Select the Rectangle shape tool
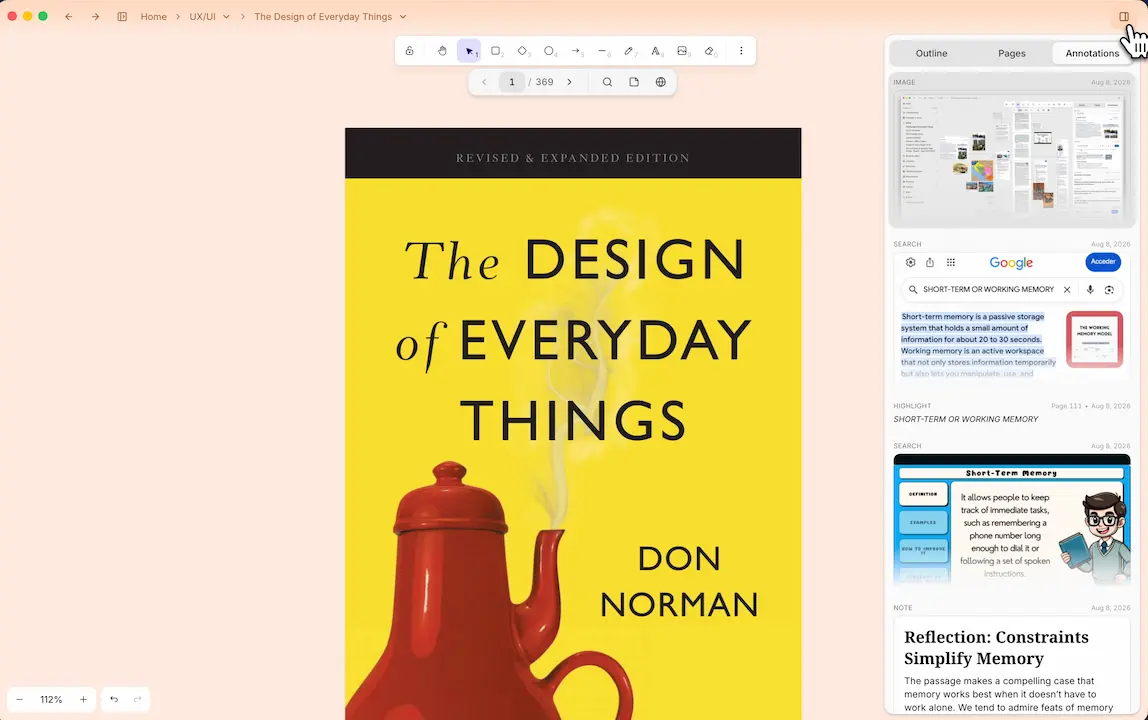The width and height of the screenshot is (1148, 720). (496, 51)
